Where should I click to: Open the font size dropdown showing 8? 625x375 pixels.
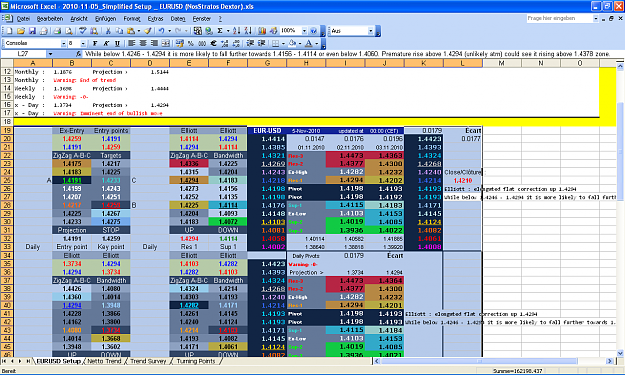pos(83,43)
